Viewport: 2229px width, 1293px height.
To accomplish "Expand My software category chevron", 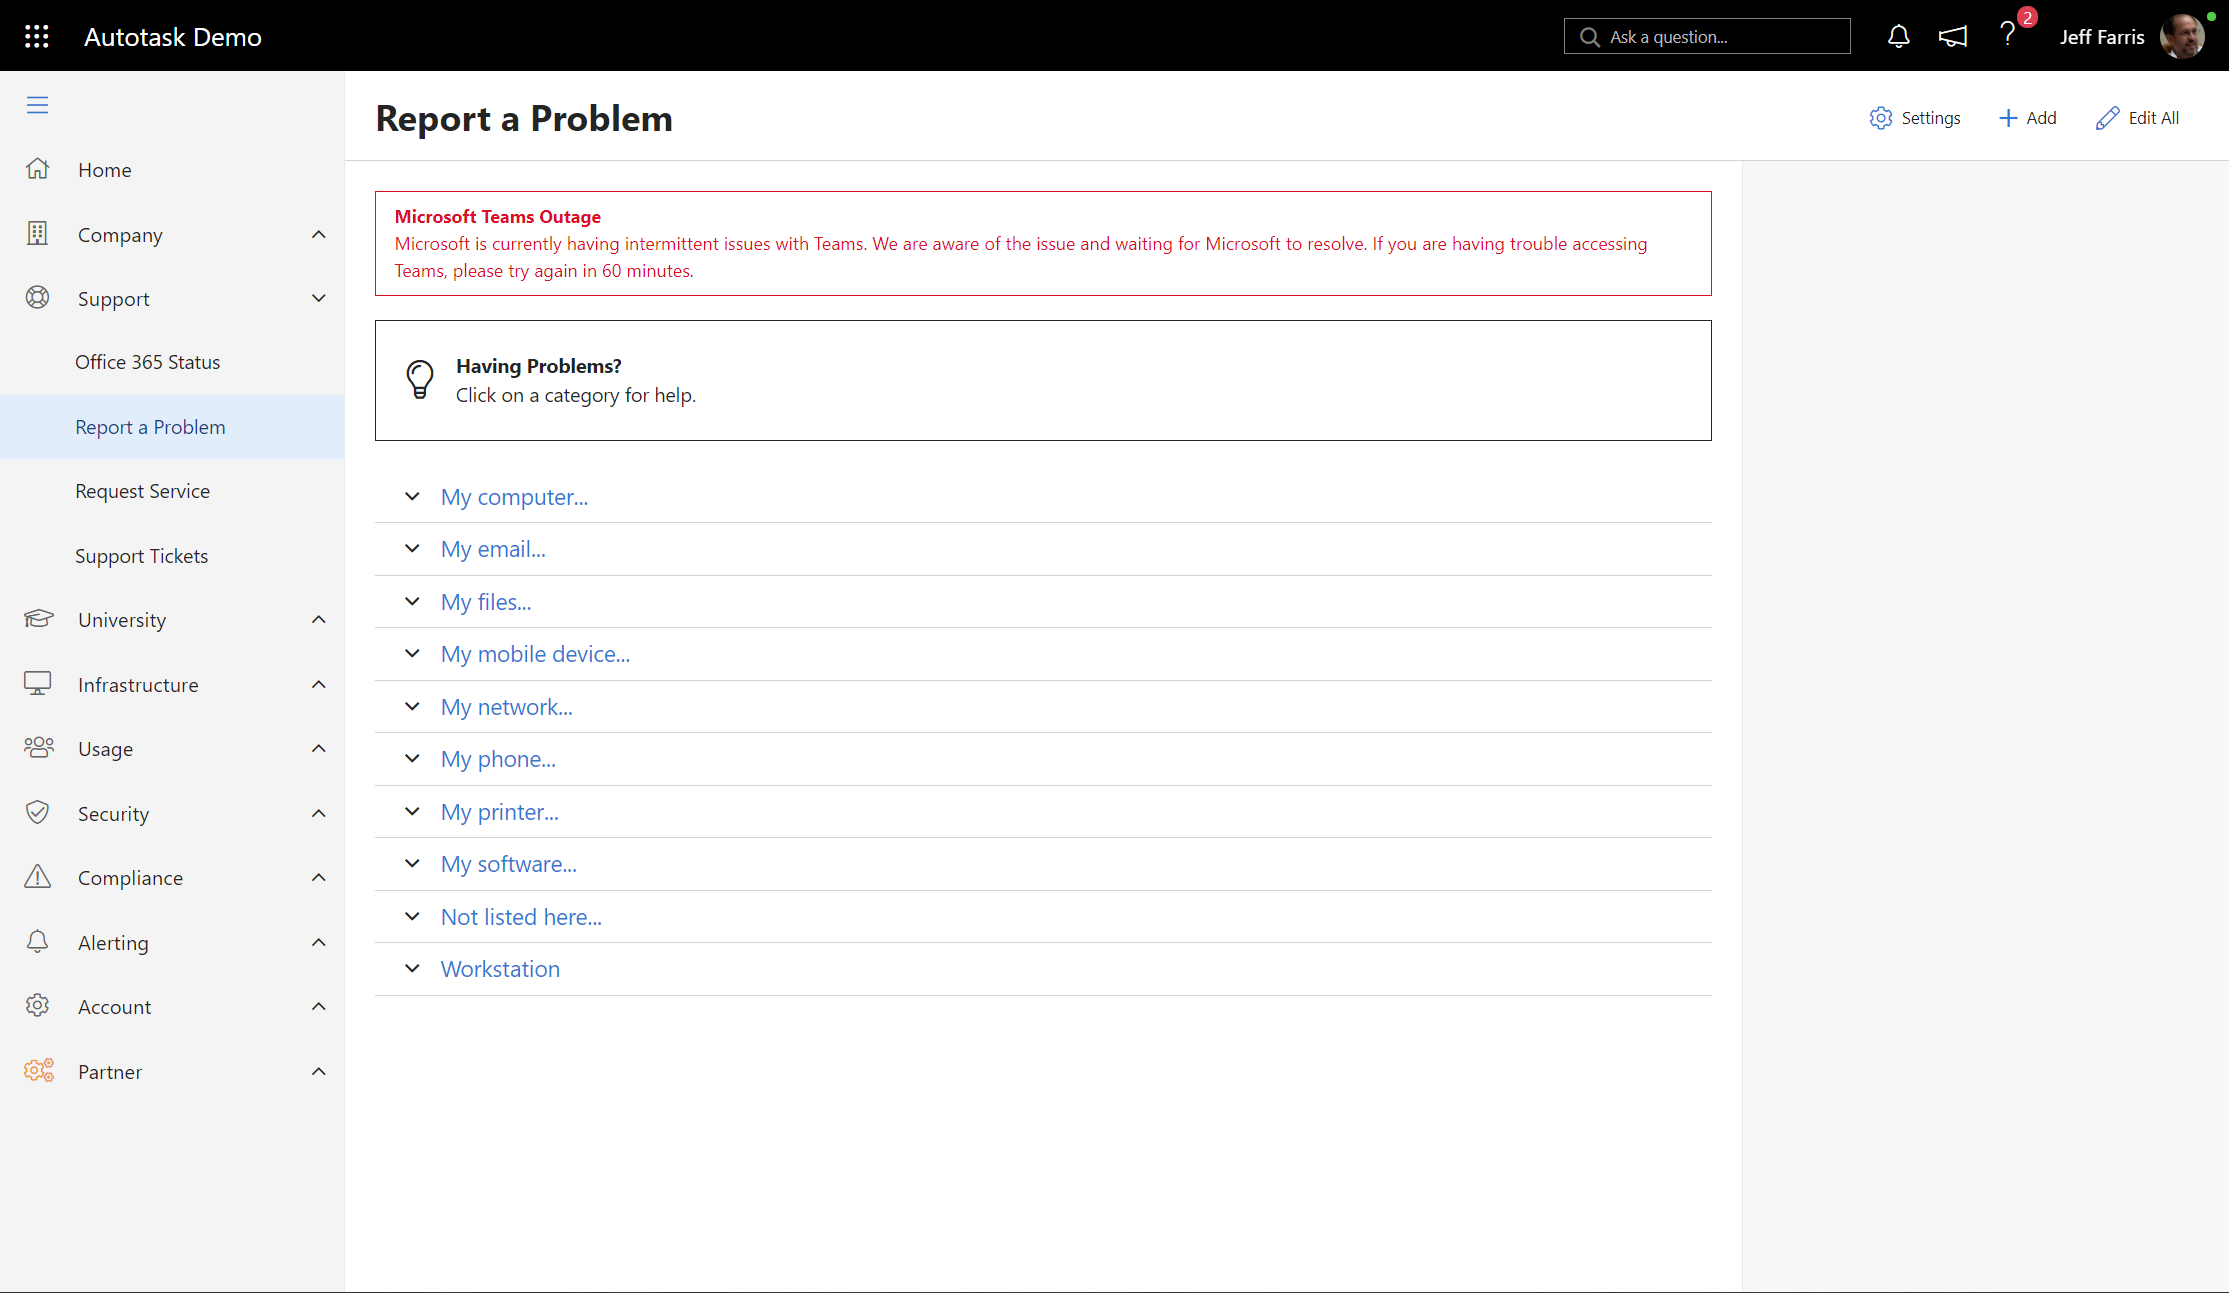I will tap(412, 863).
